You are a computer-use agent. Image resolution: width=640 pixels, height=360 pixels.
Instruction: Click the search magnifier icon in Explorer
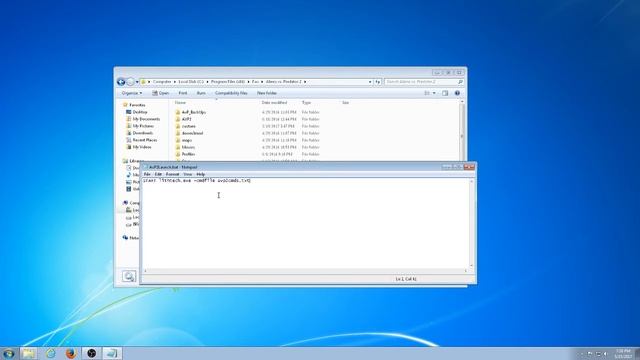pos(460,82)
